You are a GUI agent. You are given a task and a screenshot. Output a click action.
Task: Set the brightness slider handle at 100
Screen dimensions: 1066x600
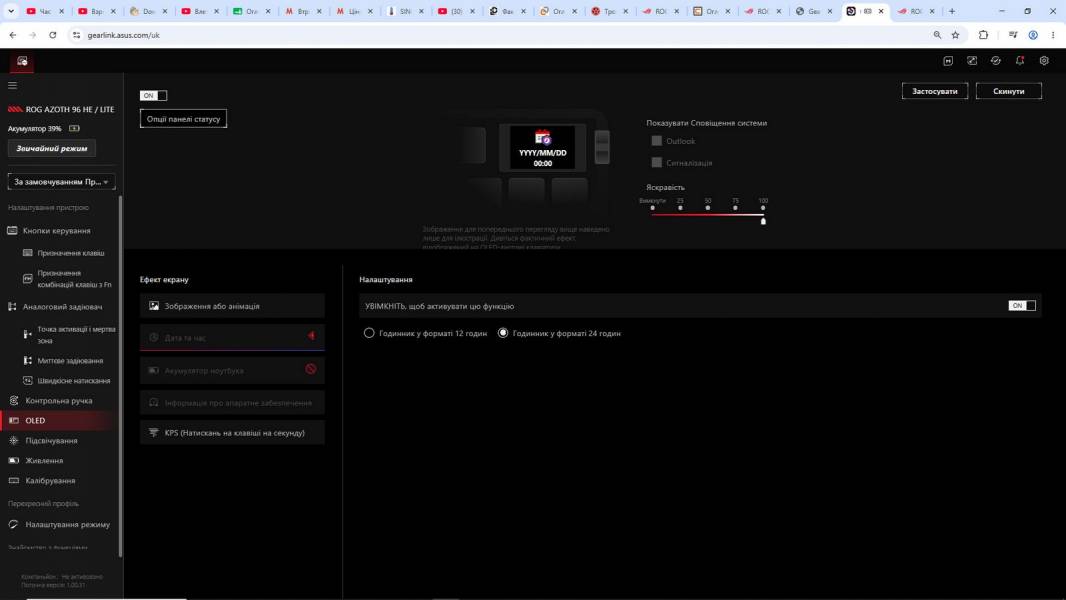[763, 221]
